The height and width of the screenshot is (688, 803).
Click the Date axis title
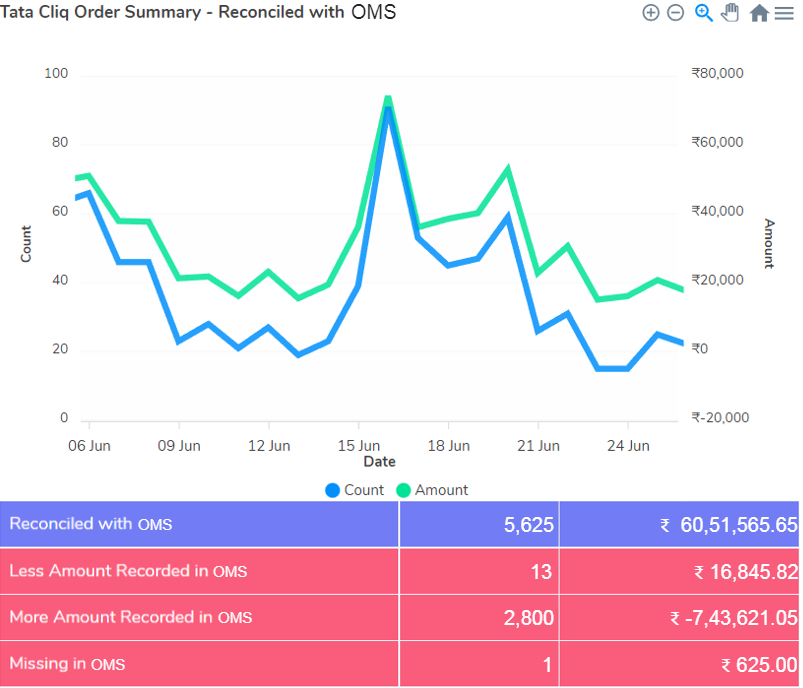click(379, 462)
